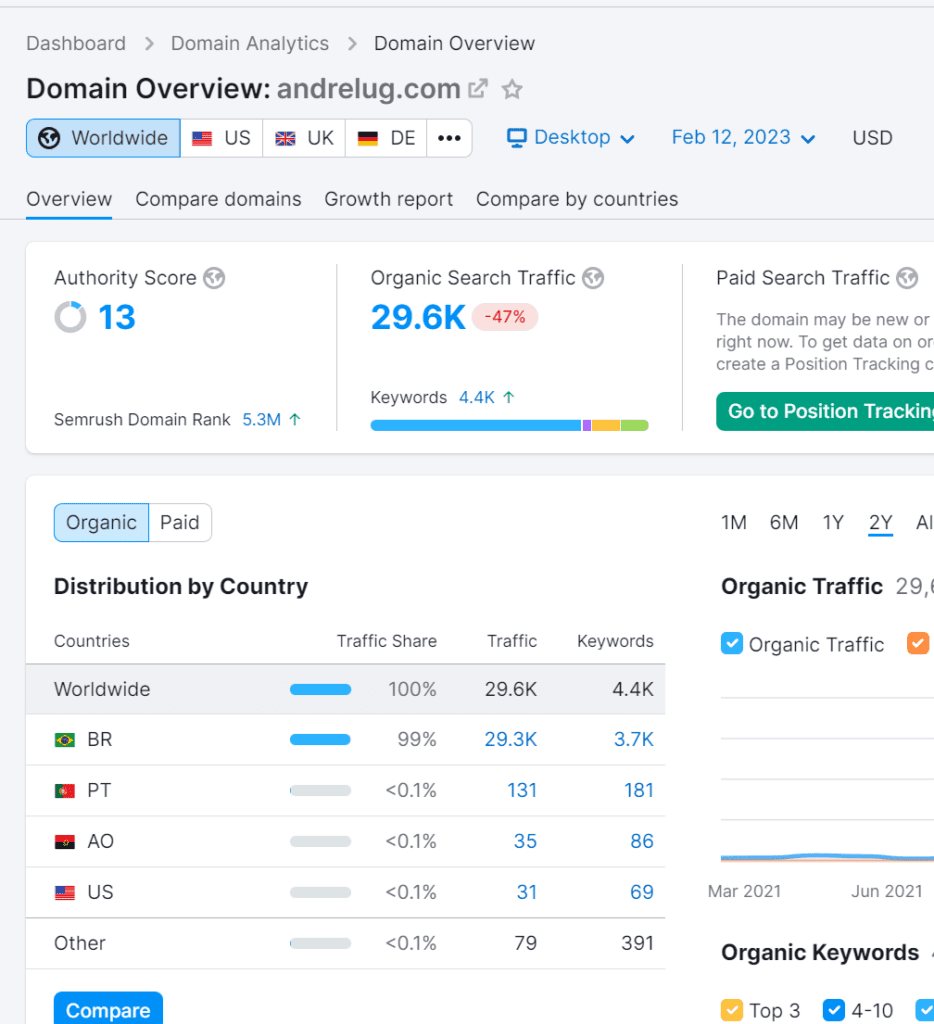Click the UK region button

coord(304,138)
